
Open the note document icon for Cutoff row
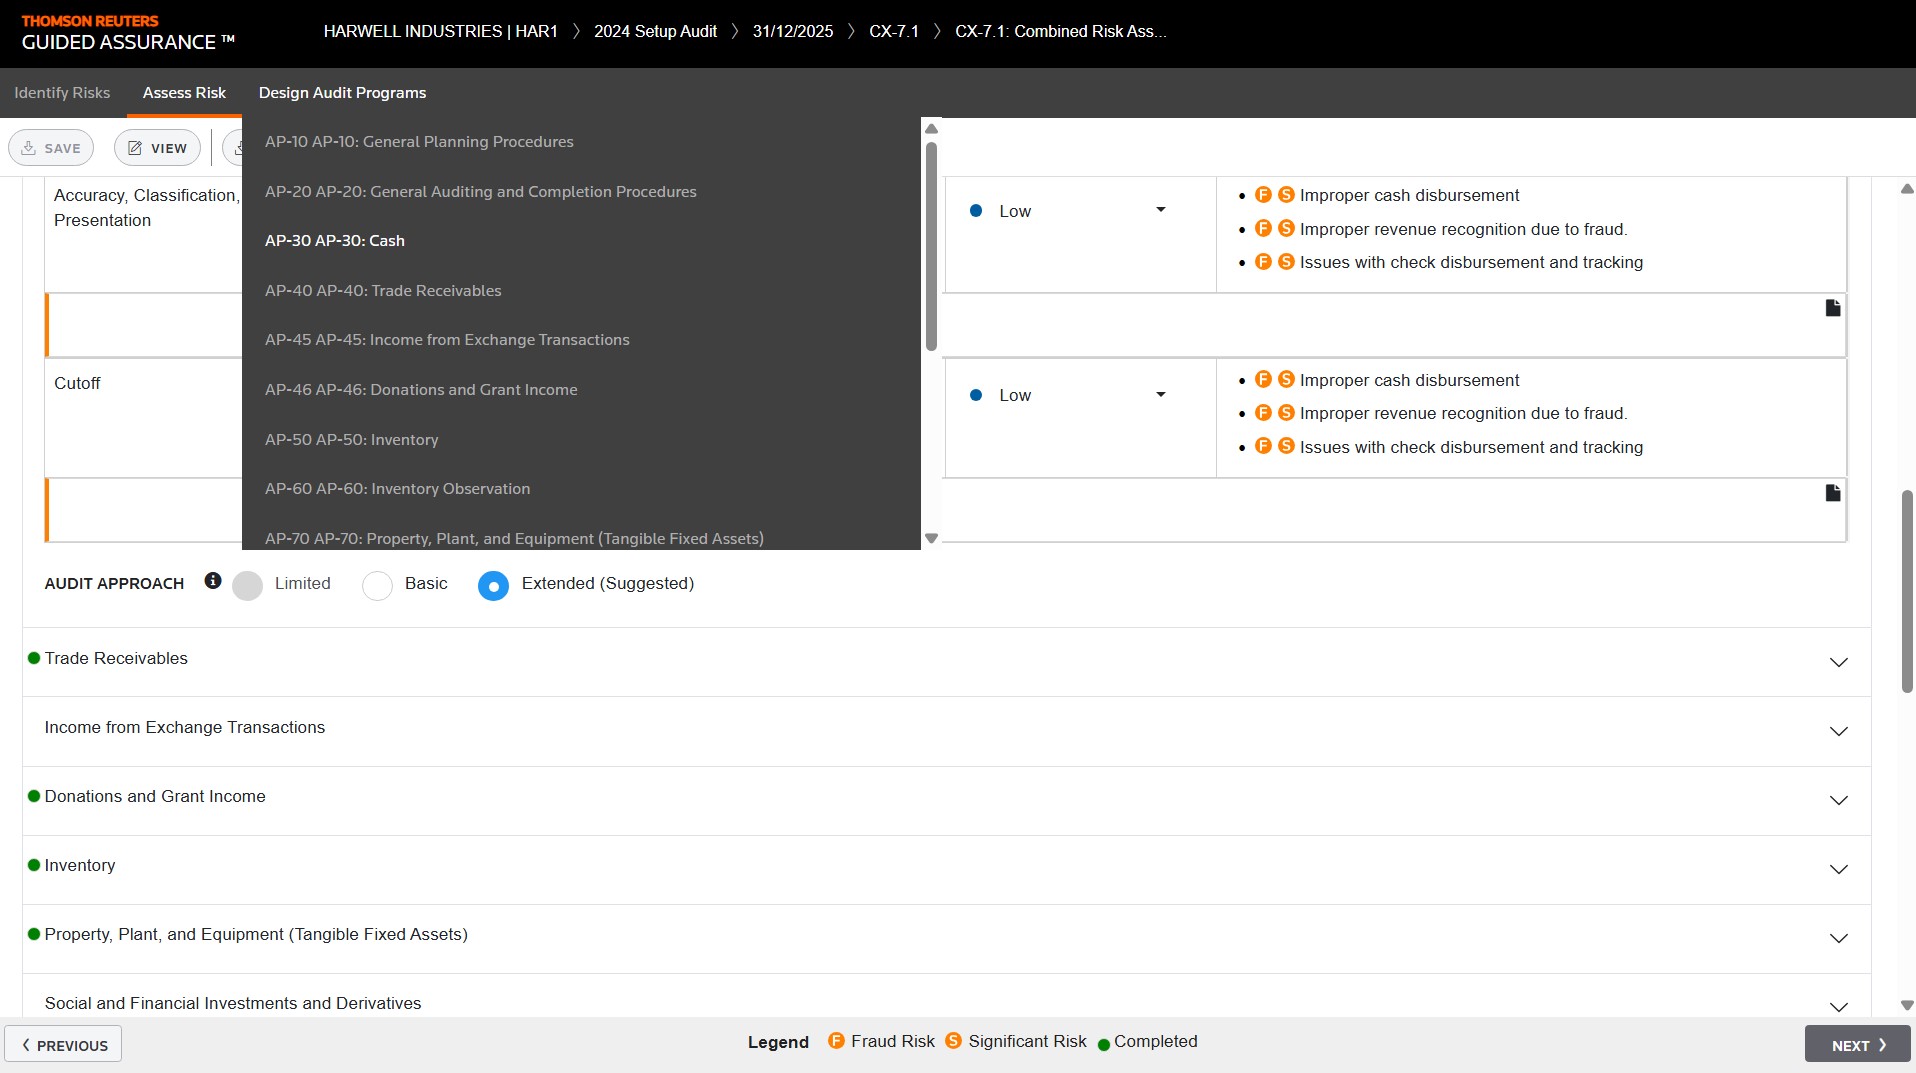tap(1832, 493)
